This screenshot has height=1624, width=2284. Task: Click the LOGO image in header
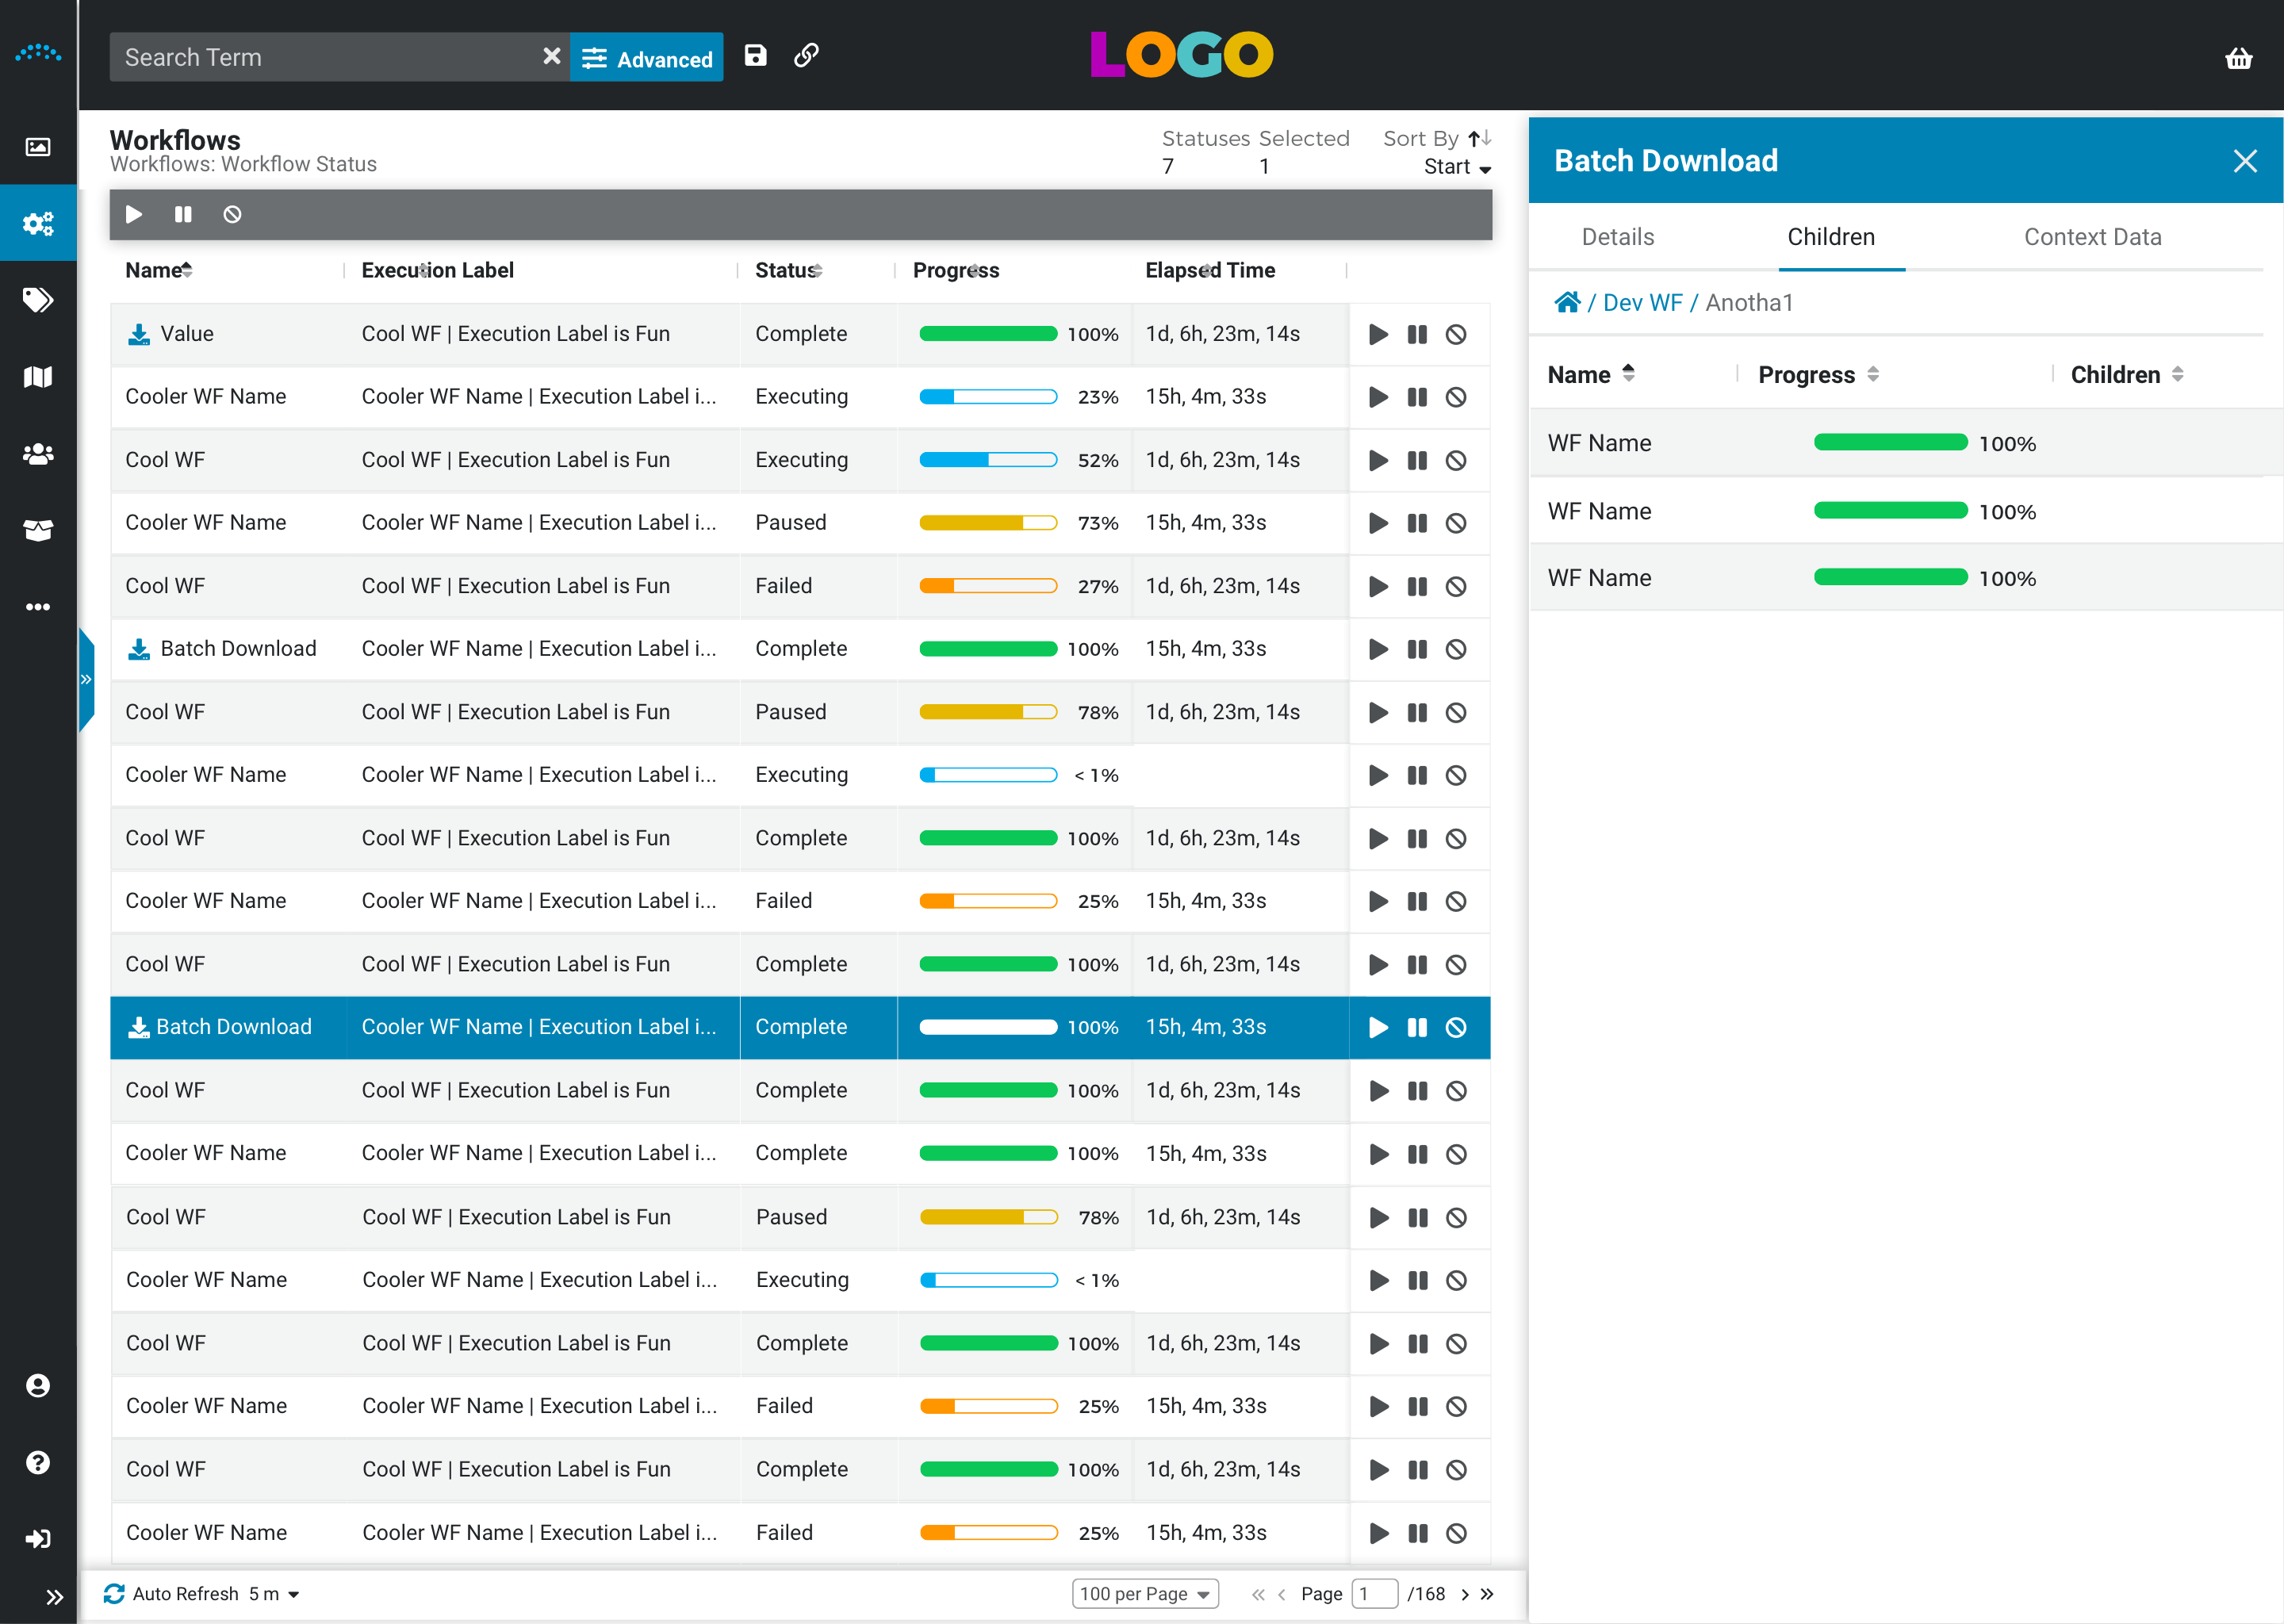pyautogui.click(x=1181, y=54)
